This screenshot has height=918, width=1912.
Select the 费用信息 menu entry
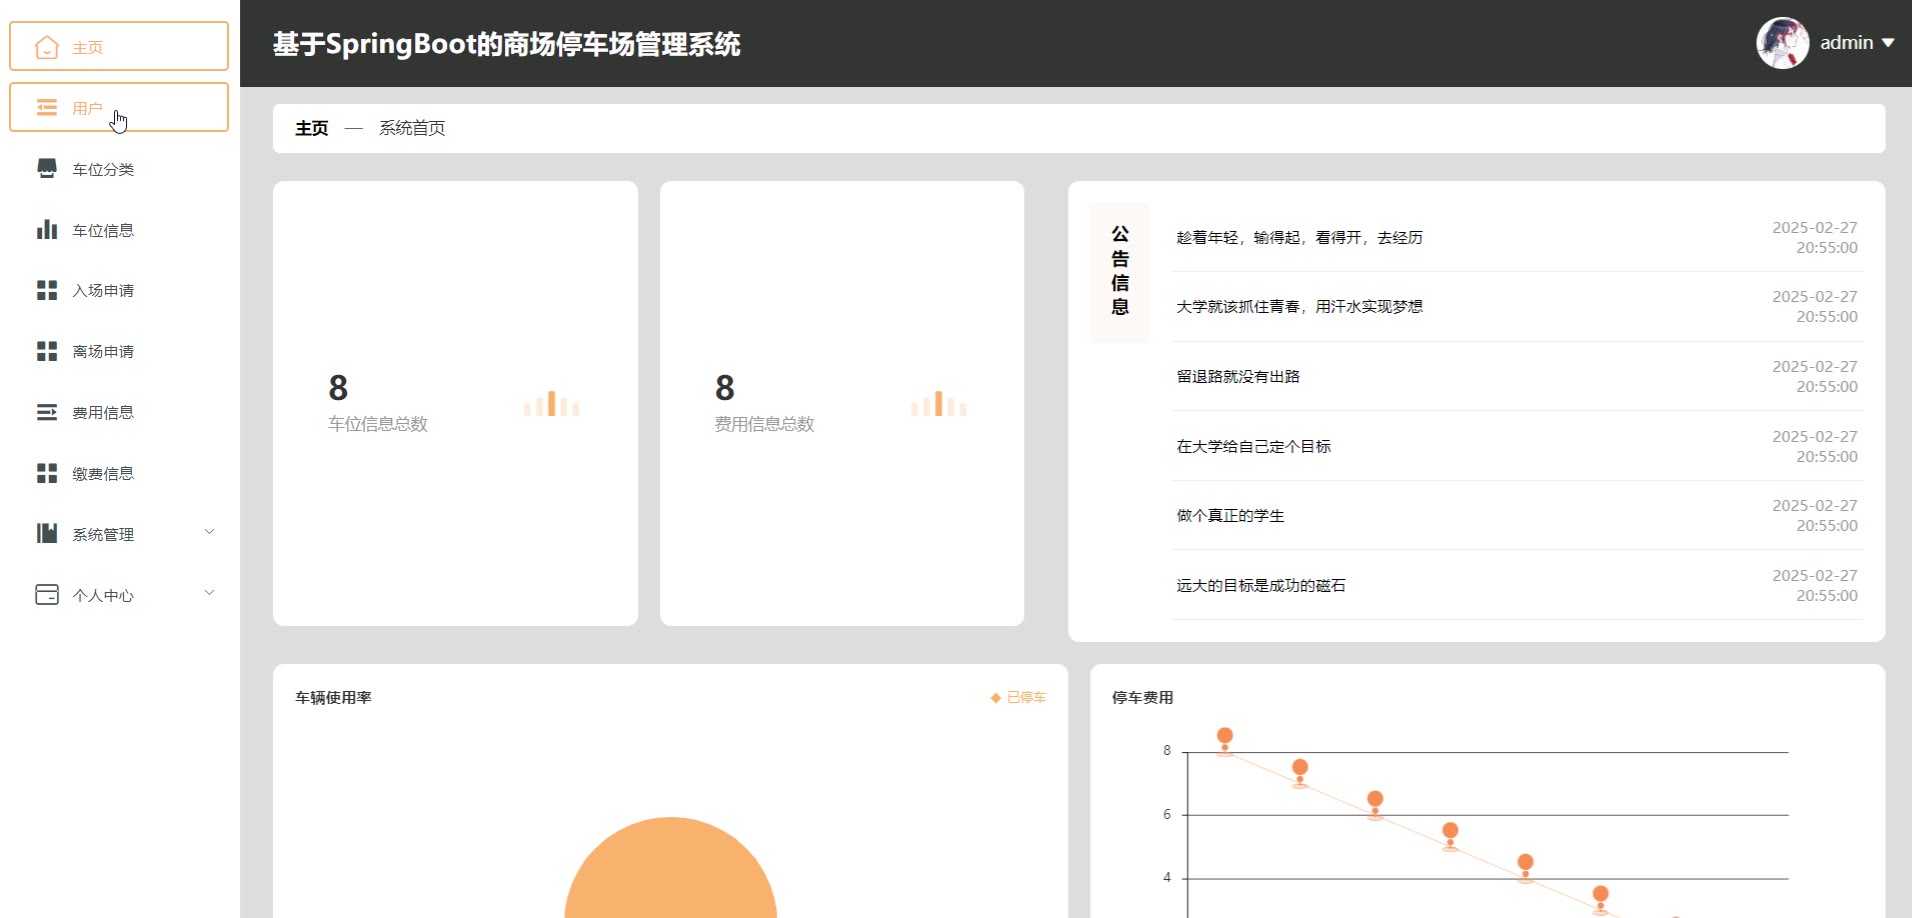coord(103,413)
